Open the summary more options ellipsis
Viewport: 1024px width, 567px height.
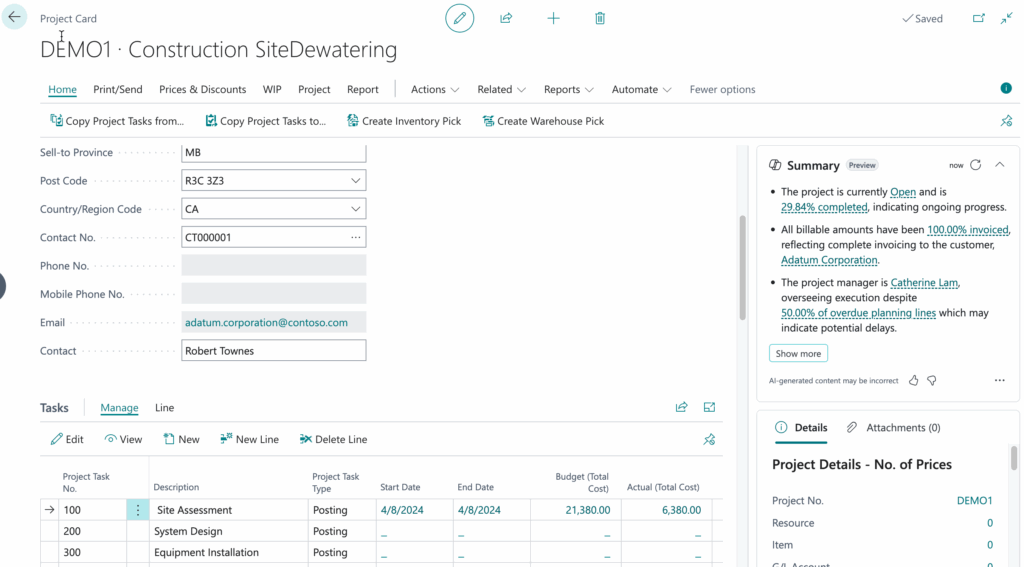click(x=999, y=380)
